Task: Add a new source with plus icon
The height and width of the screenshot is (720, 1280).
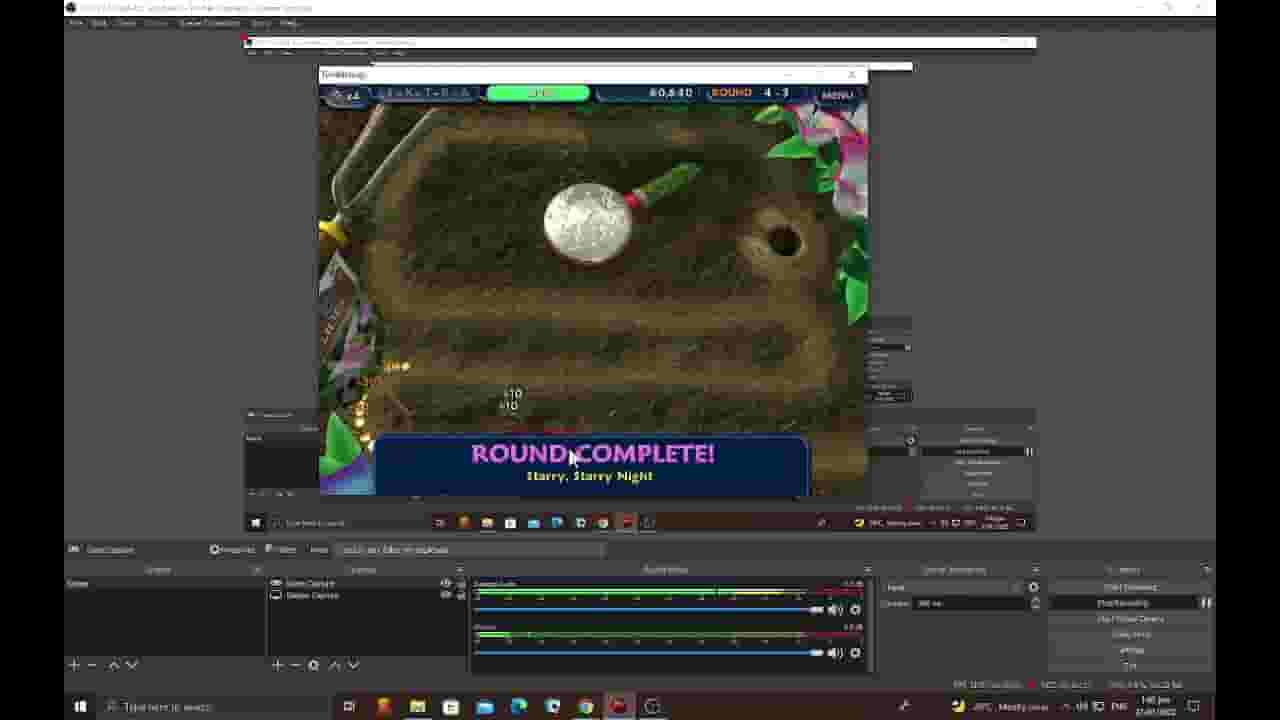Action: point(278,665)
